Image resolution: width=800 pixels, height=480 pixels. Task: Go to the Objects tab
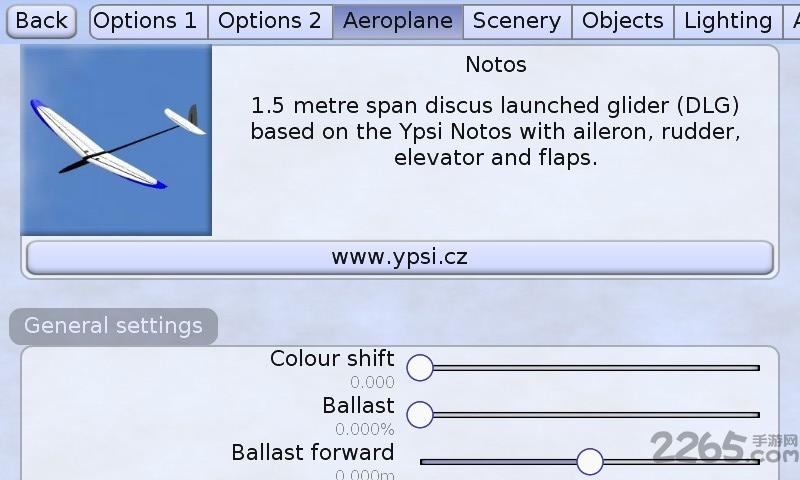(x=623, y=21)
